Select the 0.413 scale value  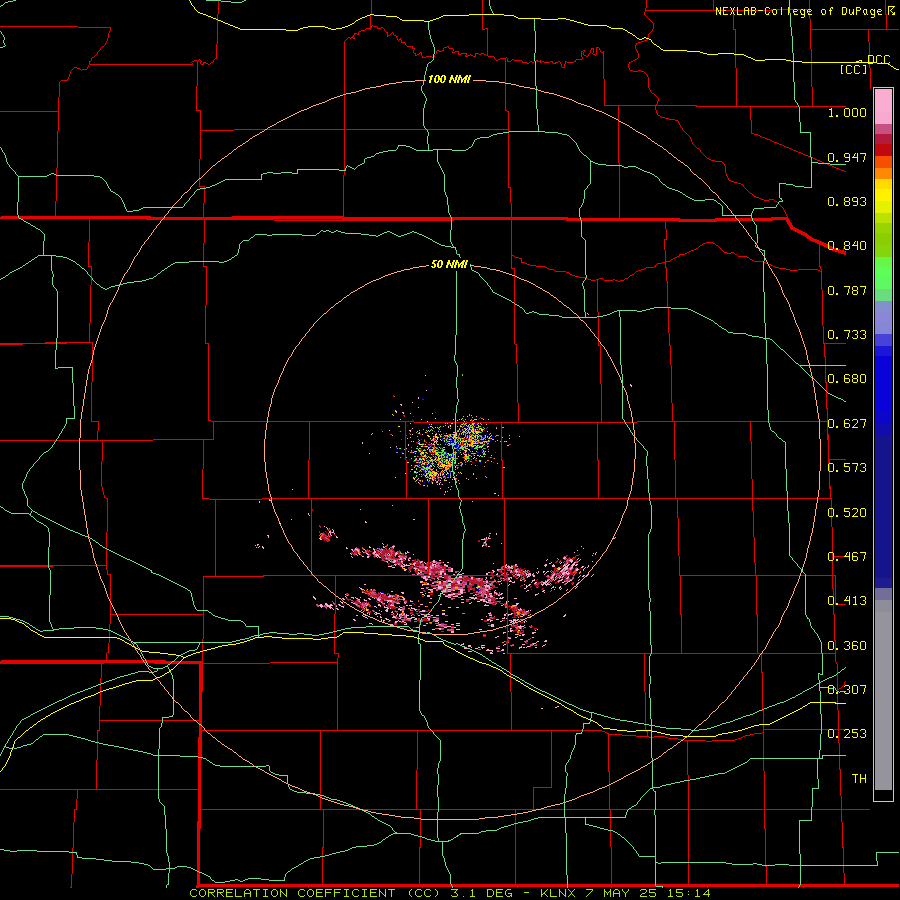point(847,601)
